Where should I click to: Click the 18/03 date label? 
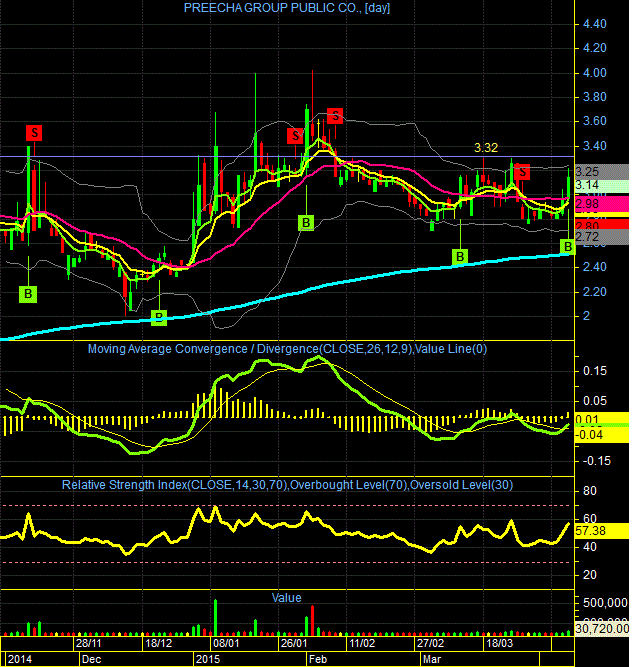pos(499,643)
